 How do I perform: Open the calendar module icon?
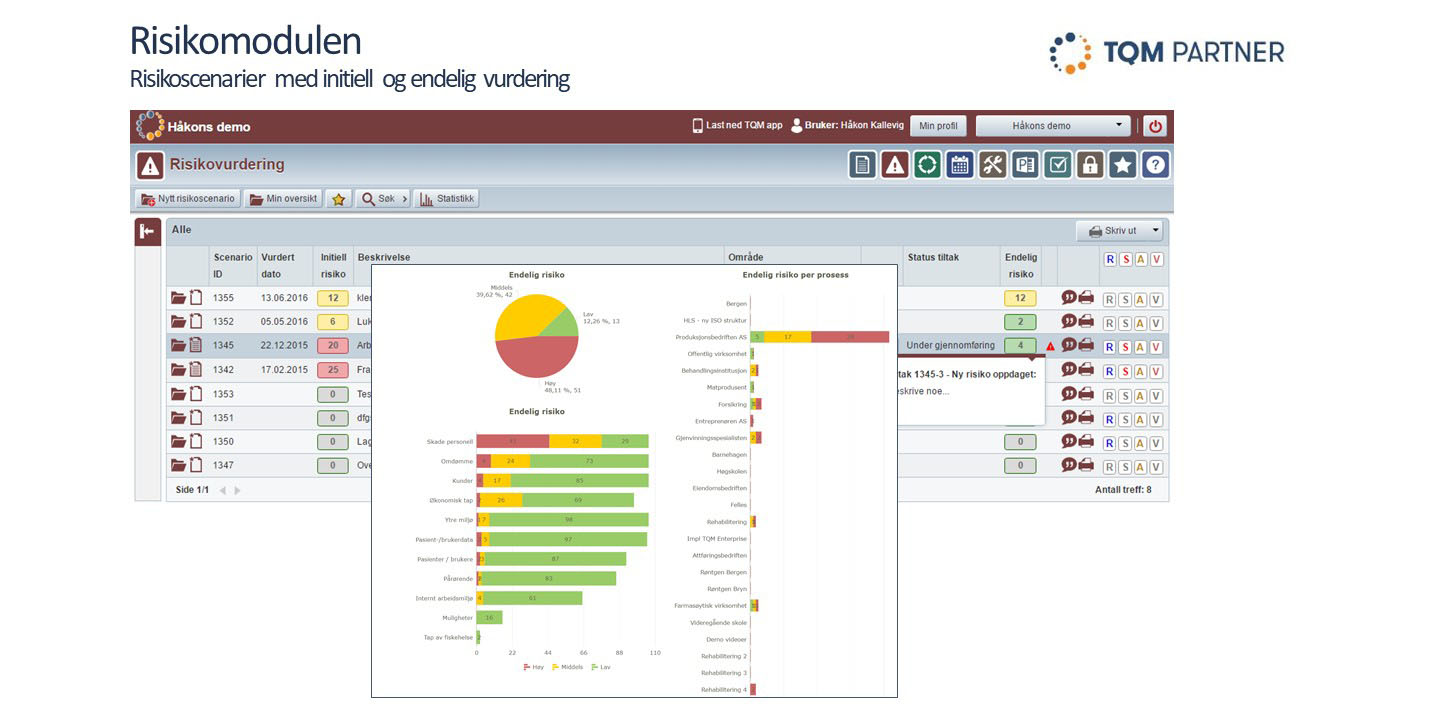(x=960, y=165)
